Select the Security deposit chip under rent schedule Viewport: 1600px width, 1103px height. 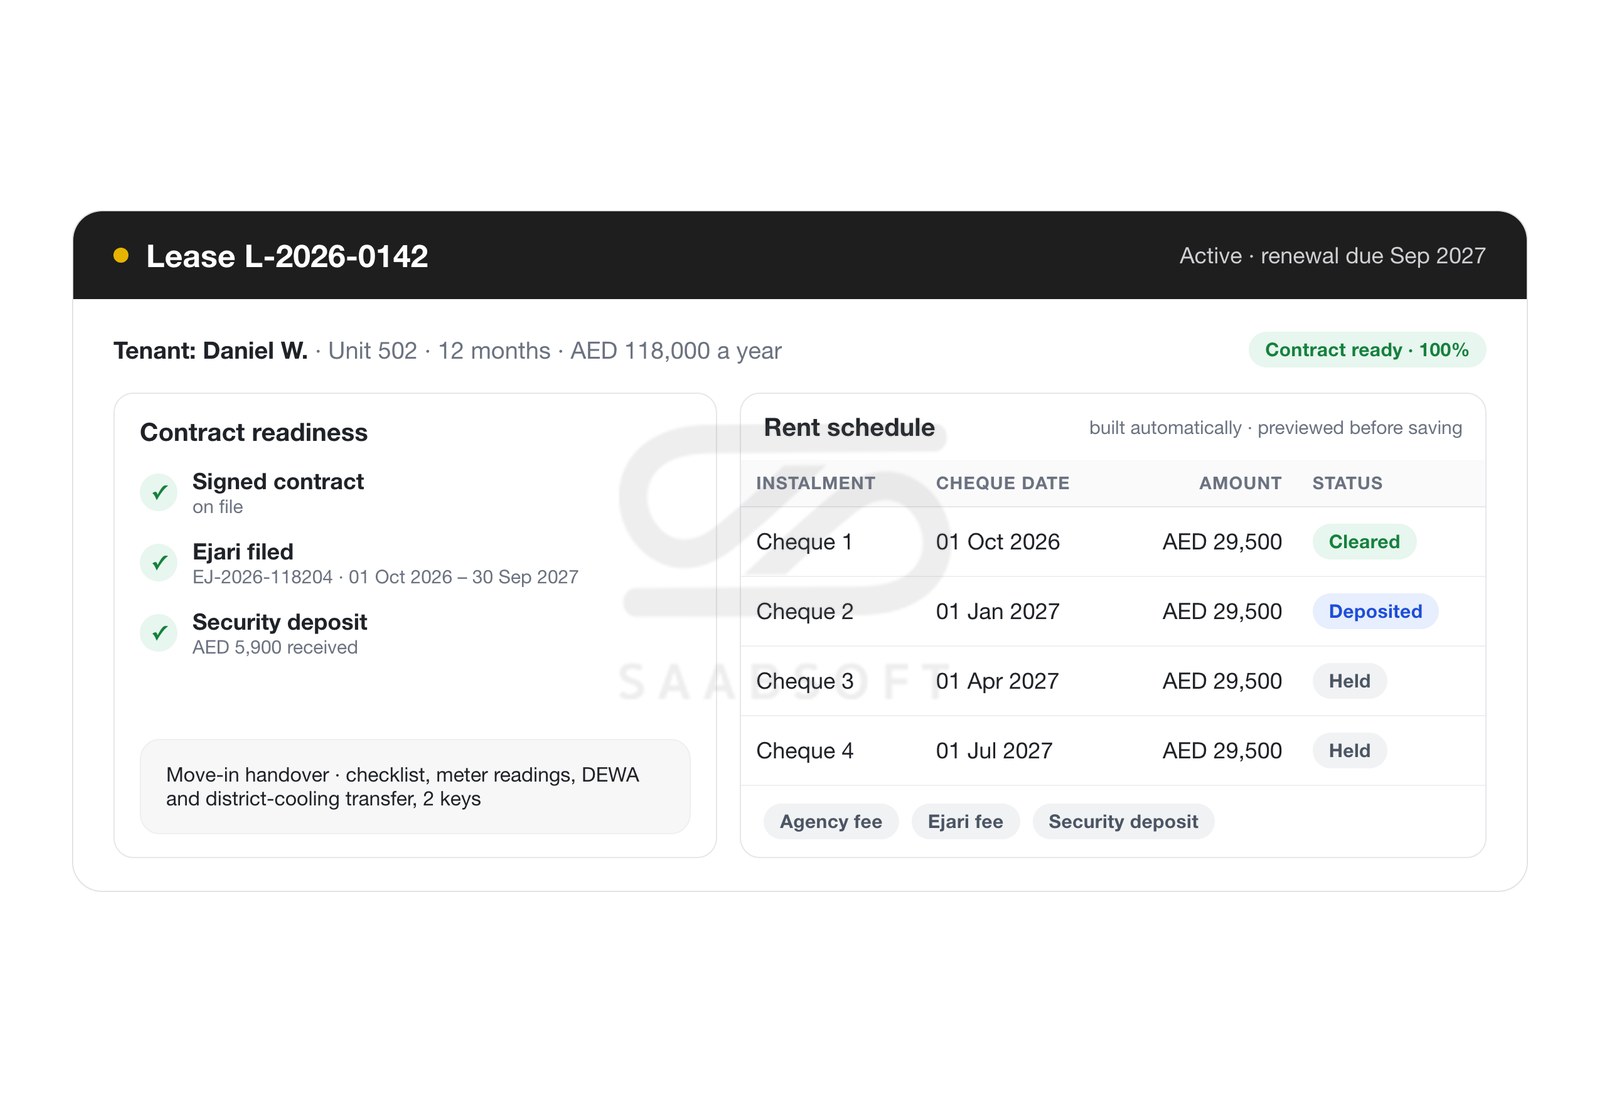1123,821
